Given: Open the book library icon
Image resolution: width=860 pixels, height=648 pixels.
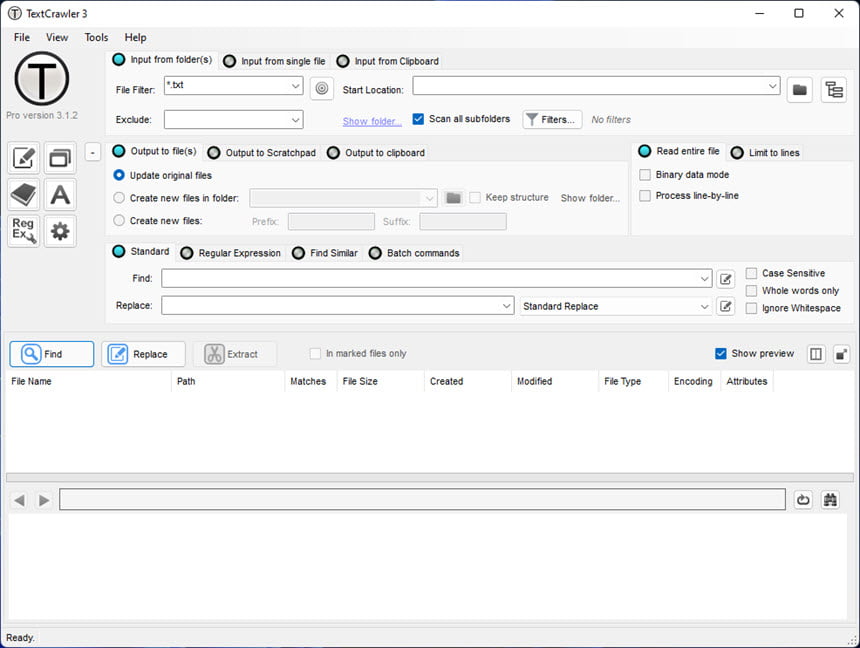Looking at the screenshot, I should pos(24,194).
